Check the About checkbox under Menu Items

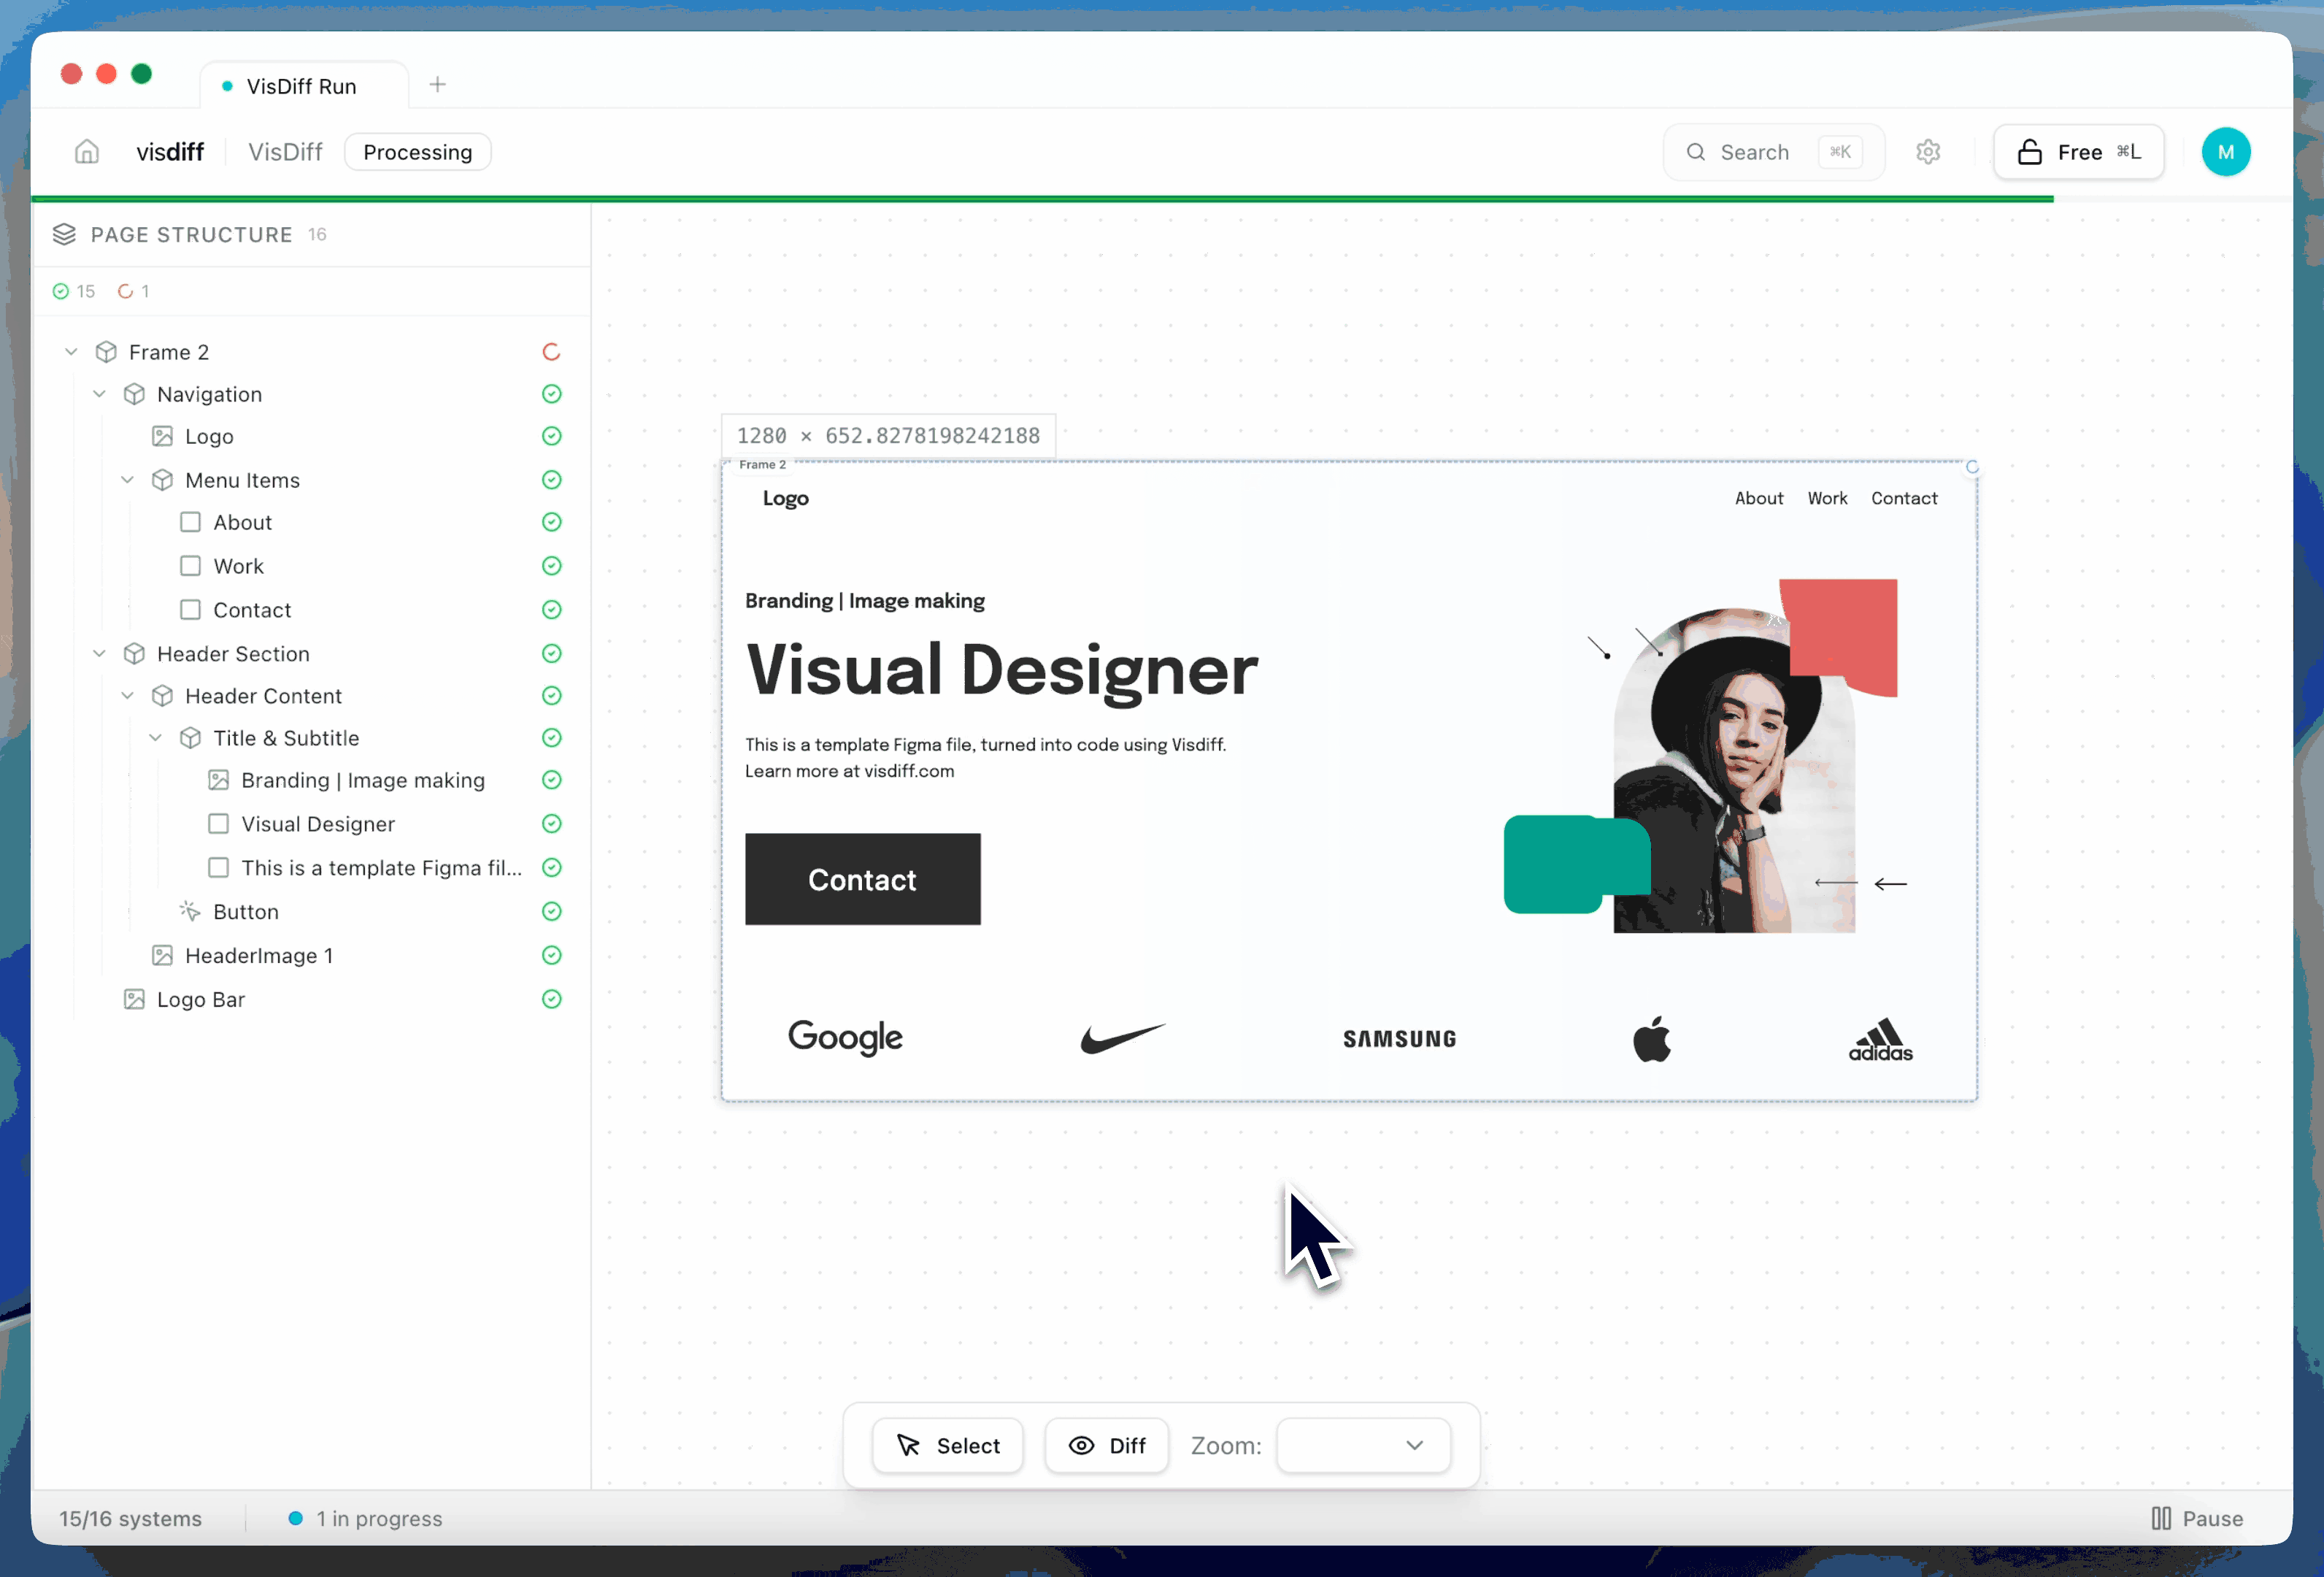tap(190, 522)
